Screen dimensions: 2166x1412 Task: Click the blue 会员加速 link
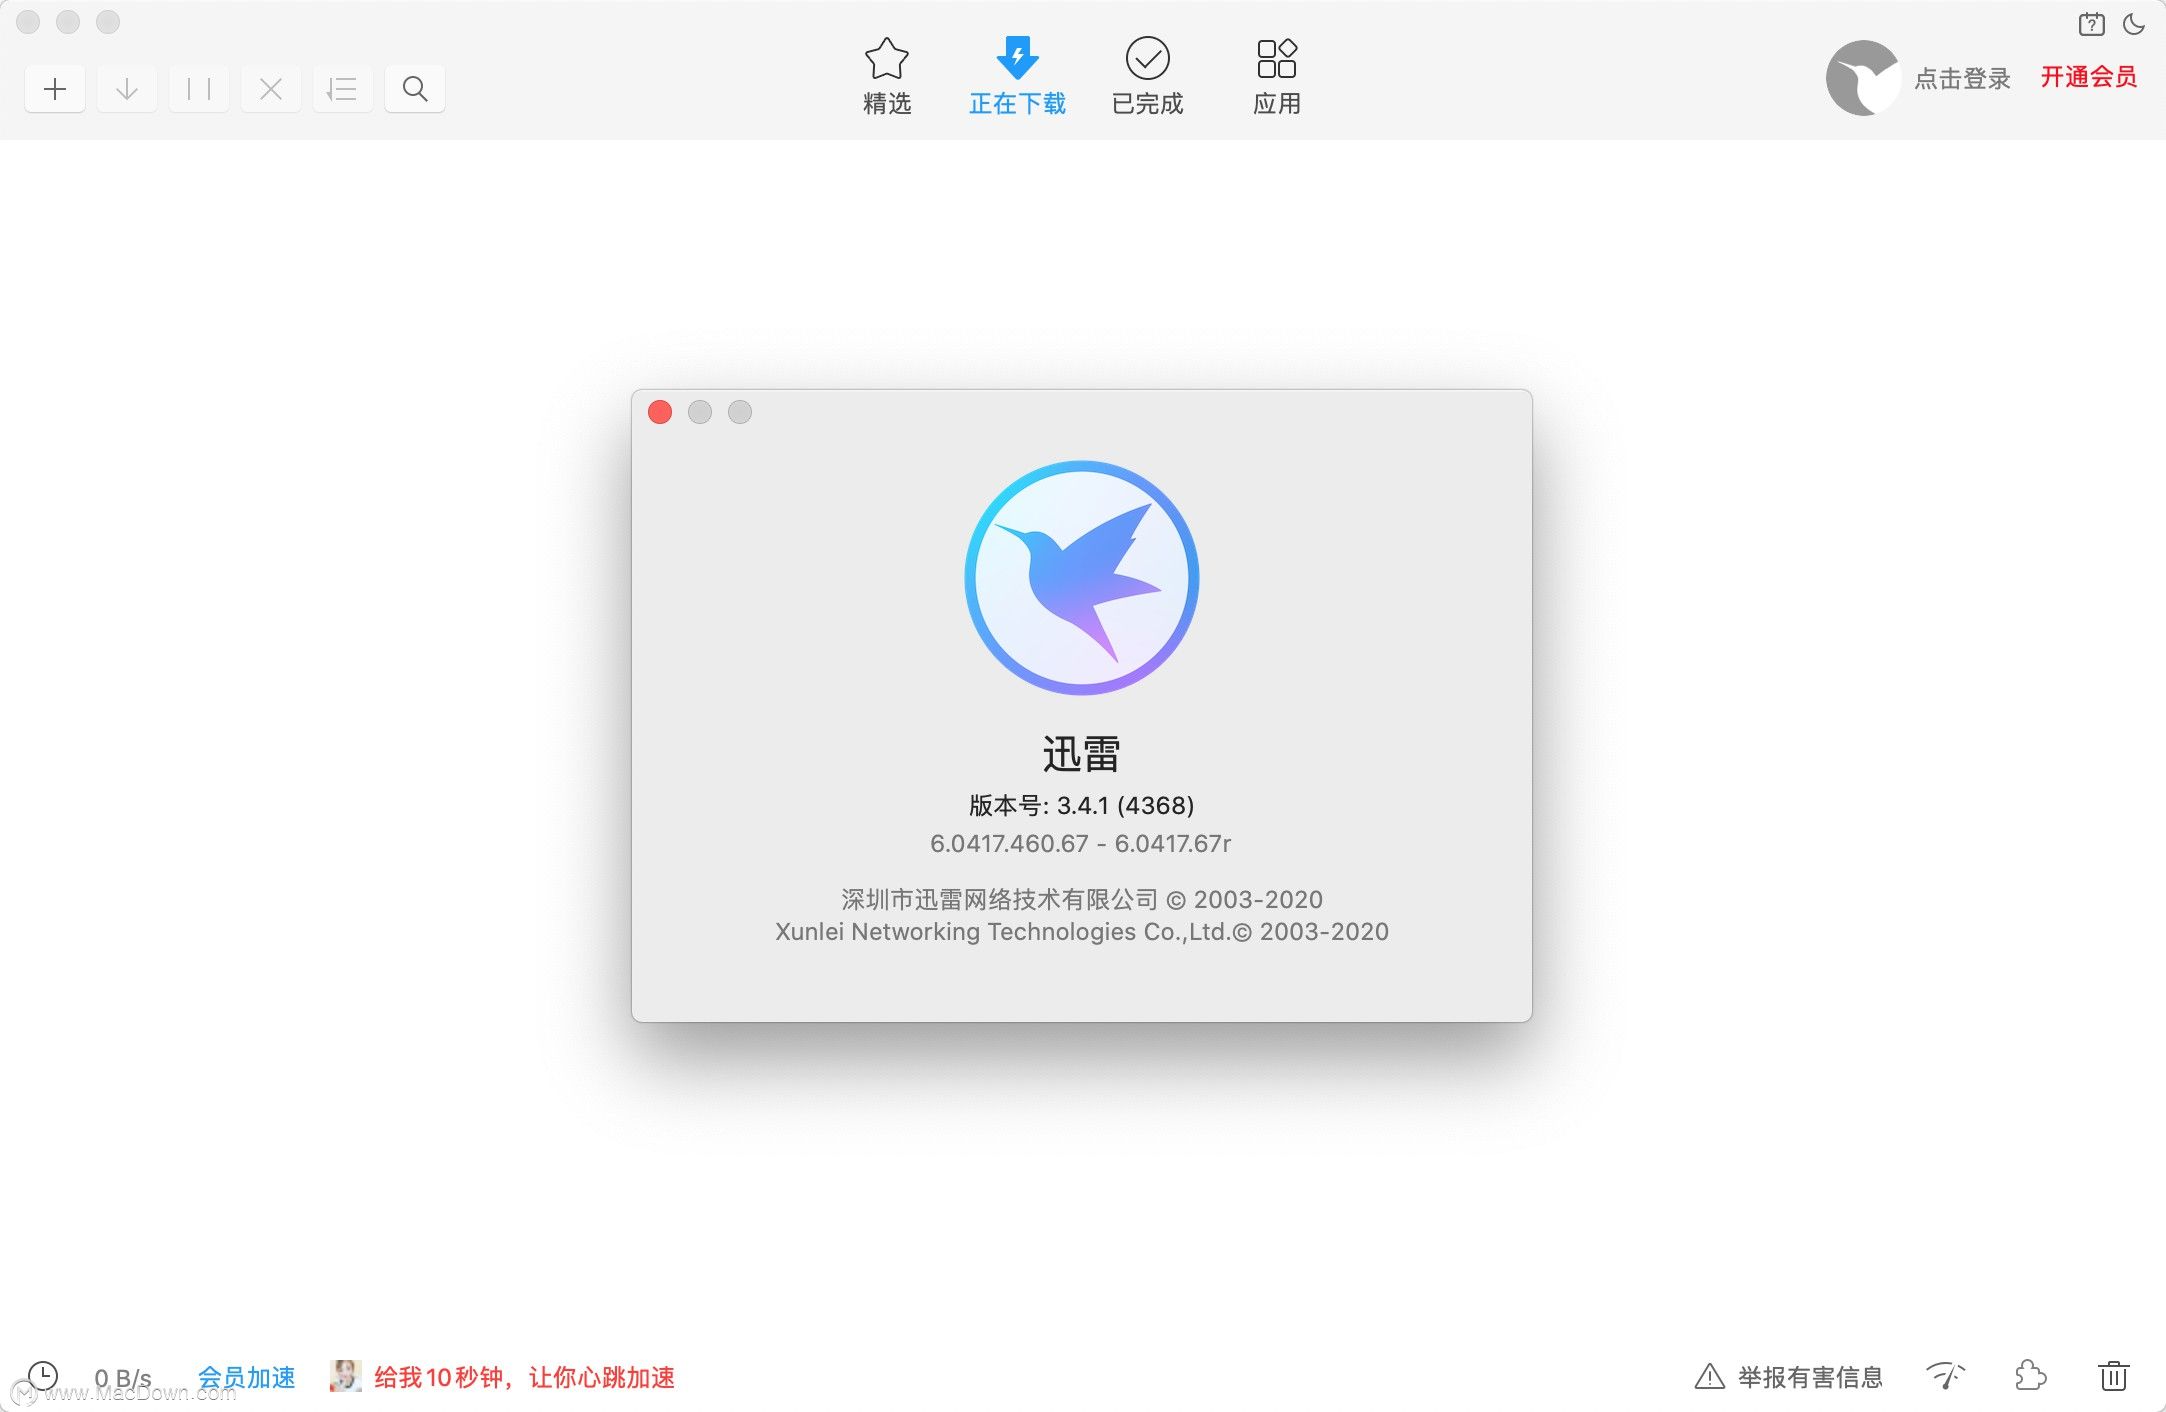coord(247,1378)
